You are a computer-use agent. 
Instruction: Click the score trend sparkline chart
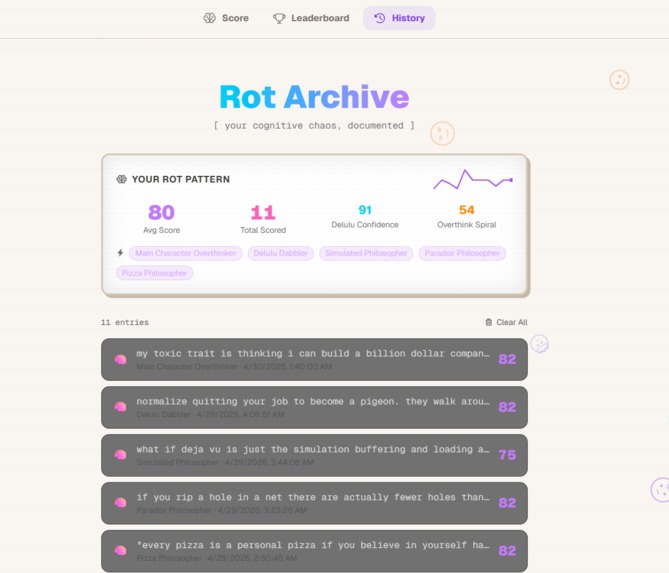(473, 179)
